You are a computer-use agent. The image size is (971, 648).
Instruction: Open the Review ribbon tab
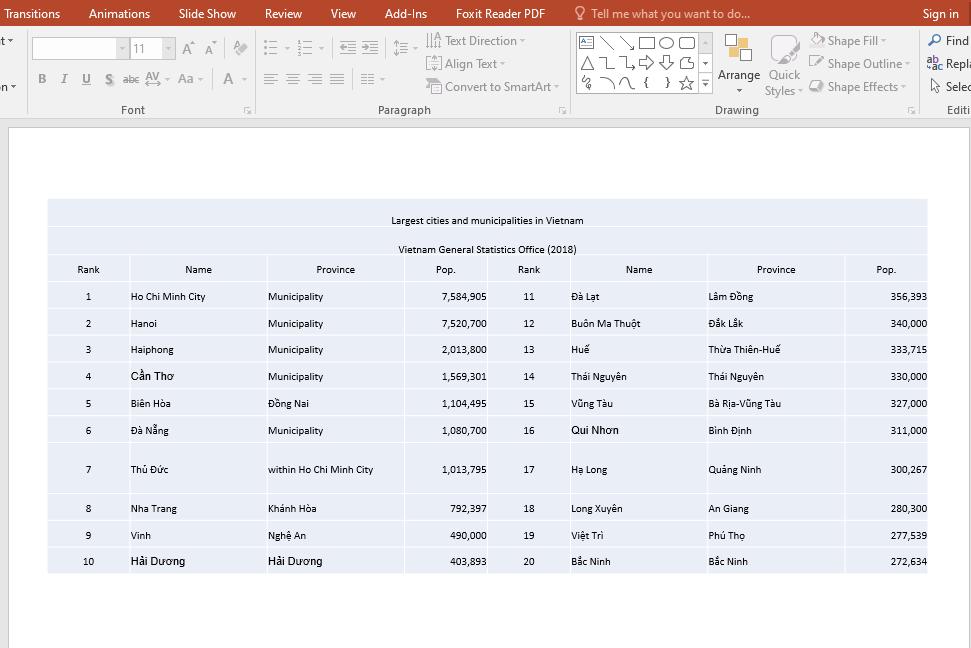point(283,13)
